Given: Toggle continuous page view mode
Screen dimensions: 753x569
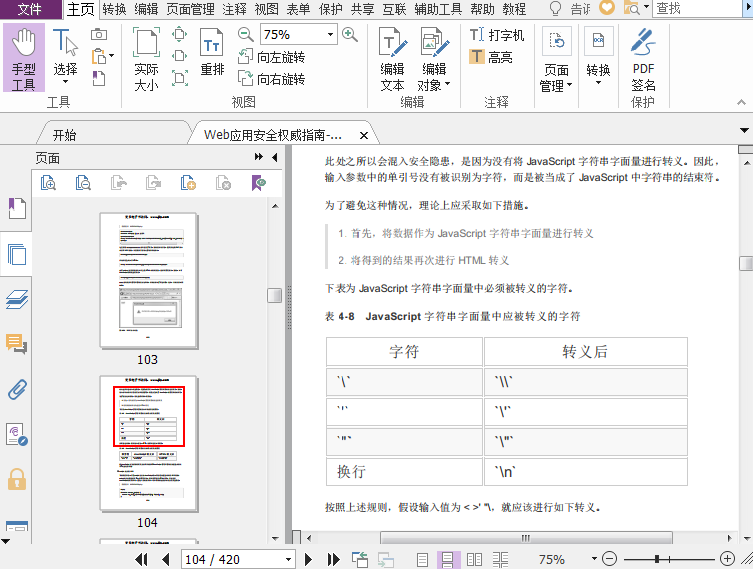Looking at the screenshot, I should coord(448,559).
